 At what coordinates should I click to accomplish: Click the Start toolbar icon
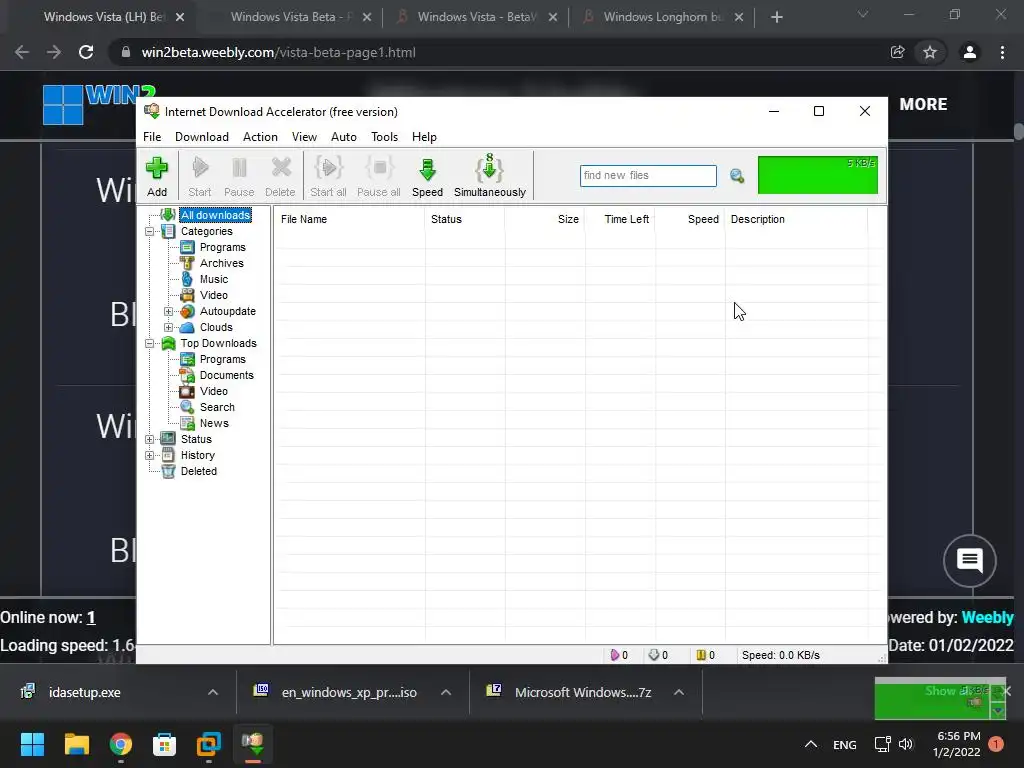coord(200,176)
